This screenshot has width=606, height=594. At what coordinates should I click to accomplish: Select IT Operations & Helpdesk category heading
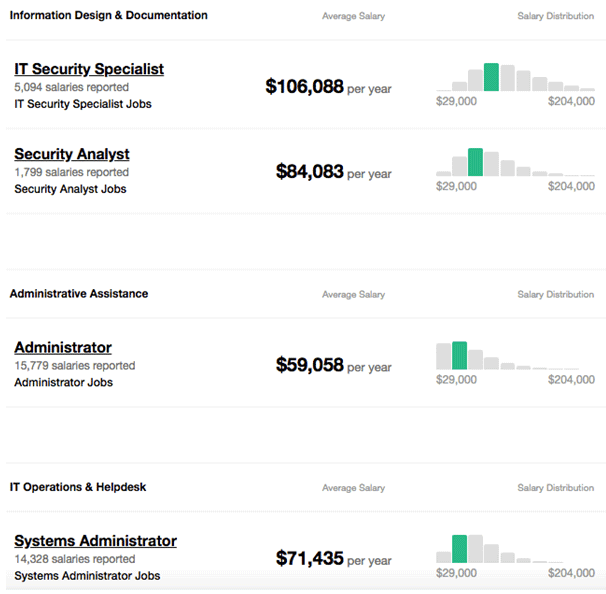point(78,487)
